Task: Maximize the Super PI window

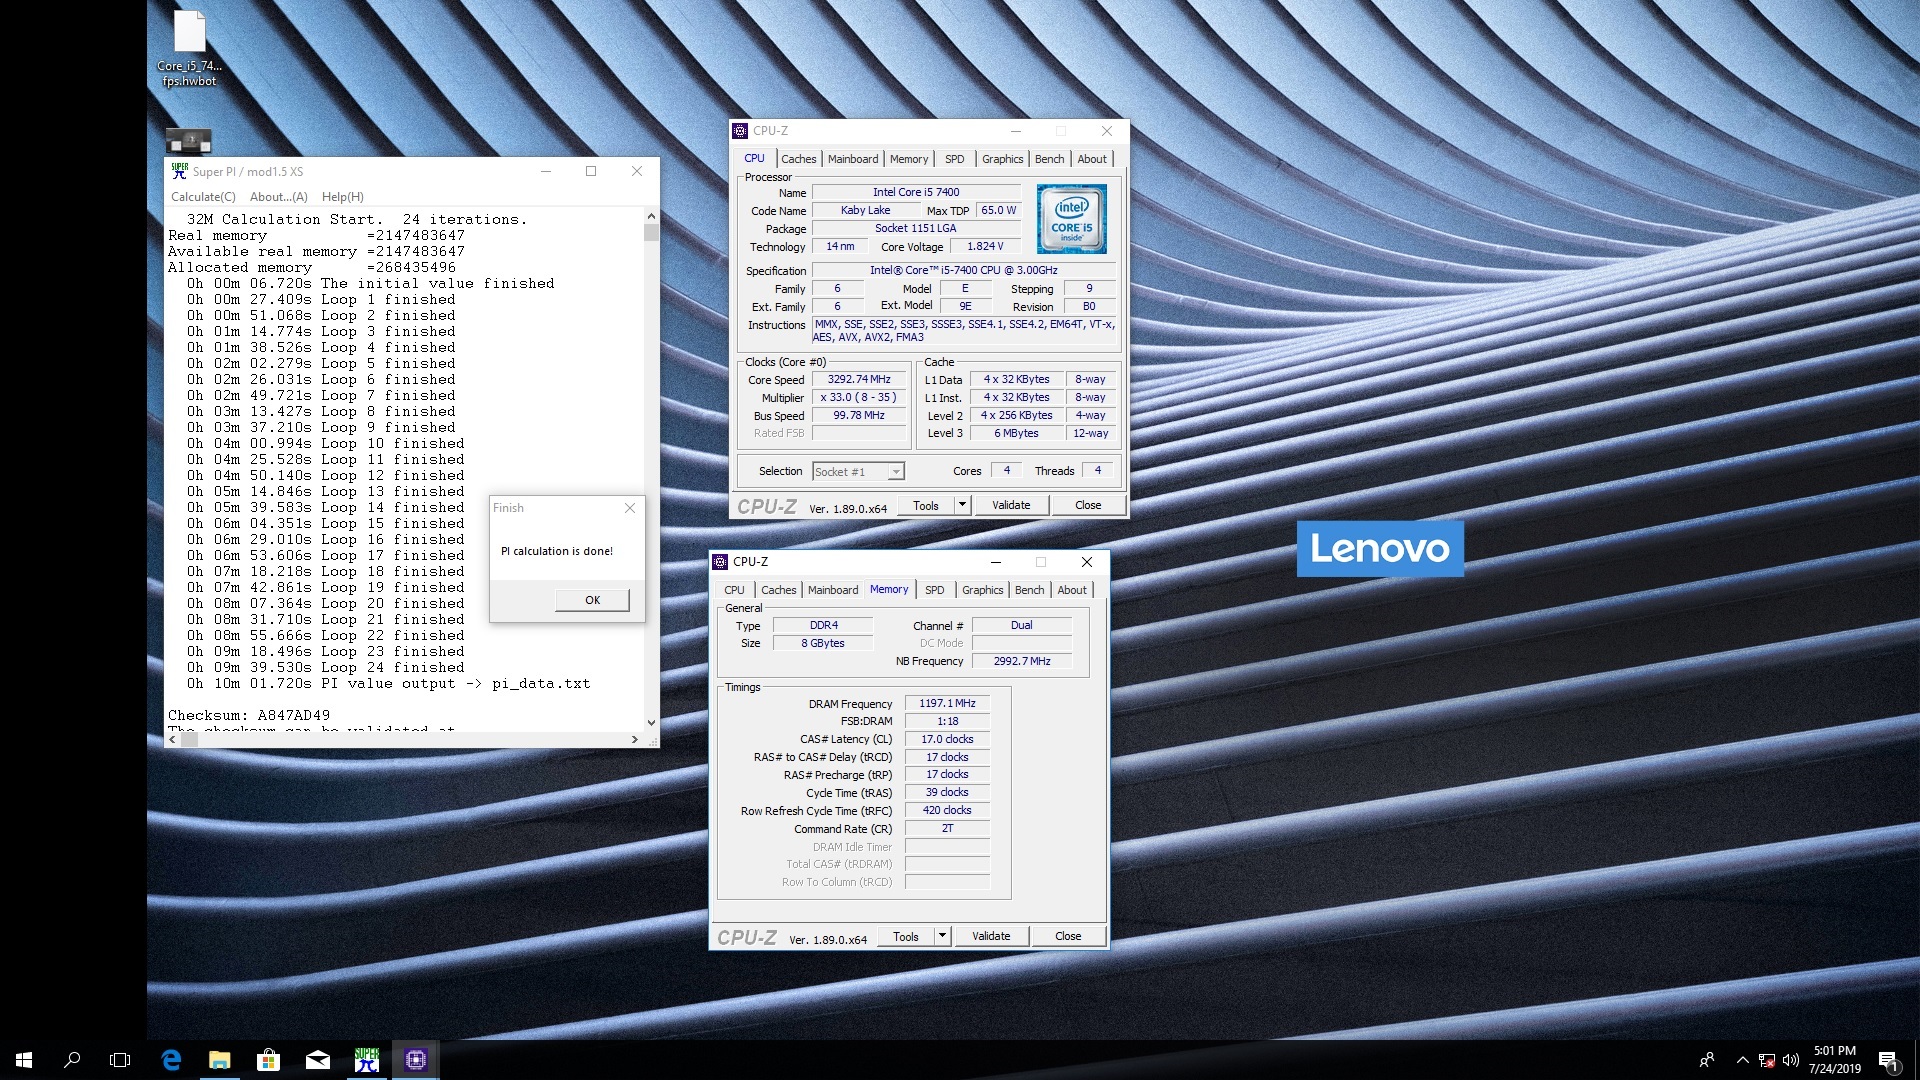Action: click(591, 171)
